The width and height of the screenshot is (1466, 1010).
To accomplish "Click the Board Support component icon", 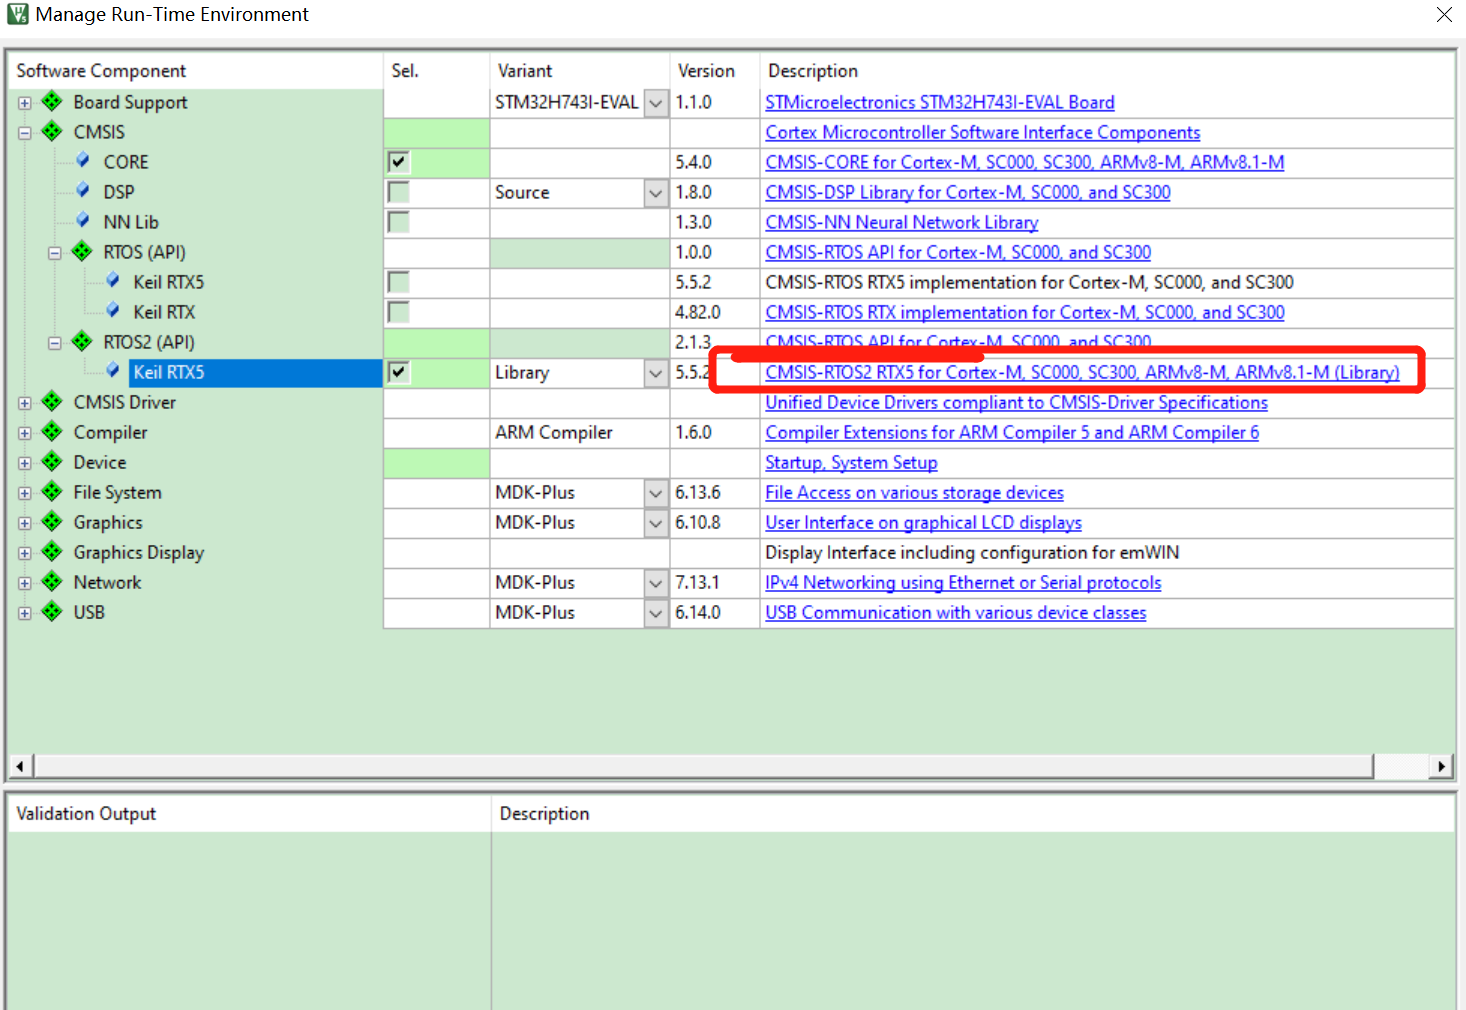I will tap(51, 102).
